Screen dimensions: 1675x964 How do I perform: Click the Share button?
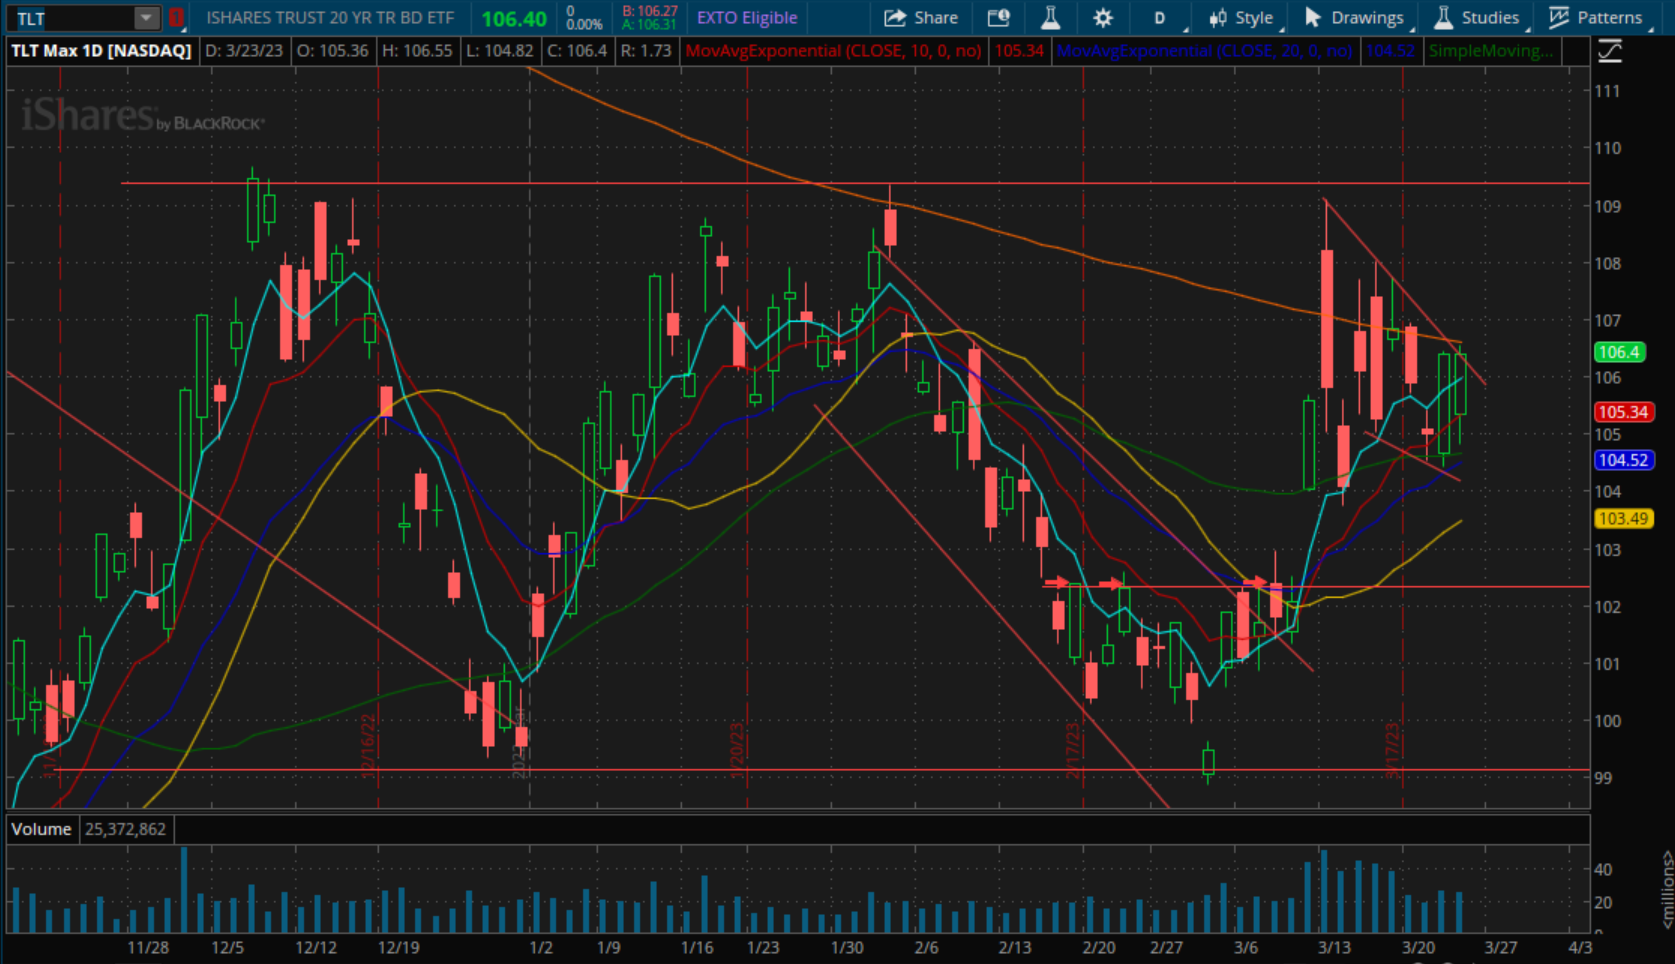click(x=921, y=17)
